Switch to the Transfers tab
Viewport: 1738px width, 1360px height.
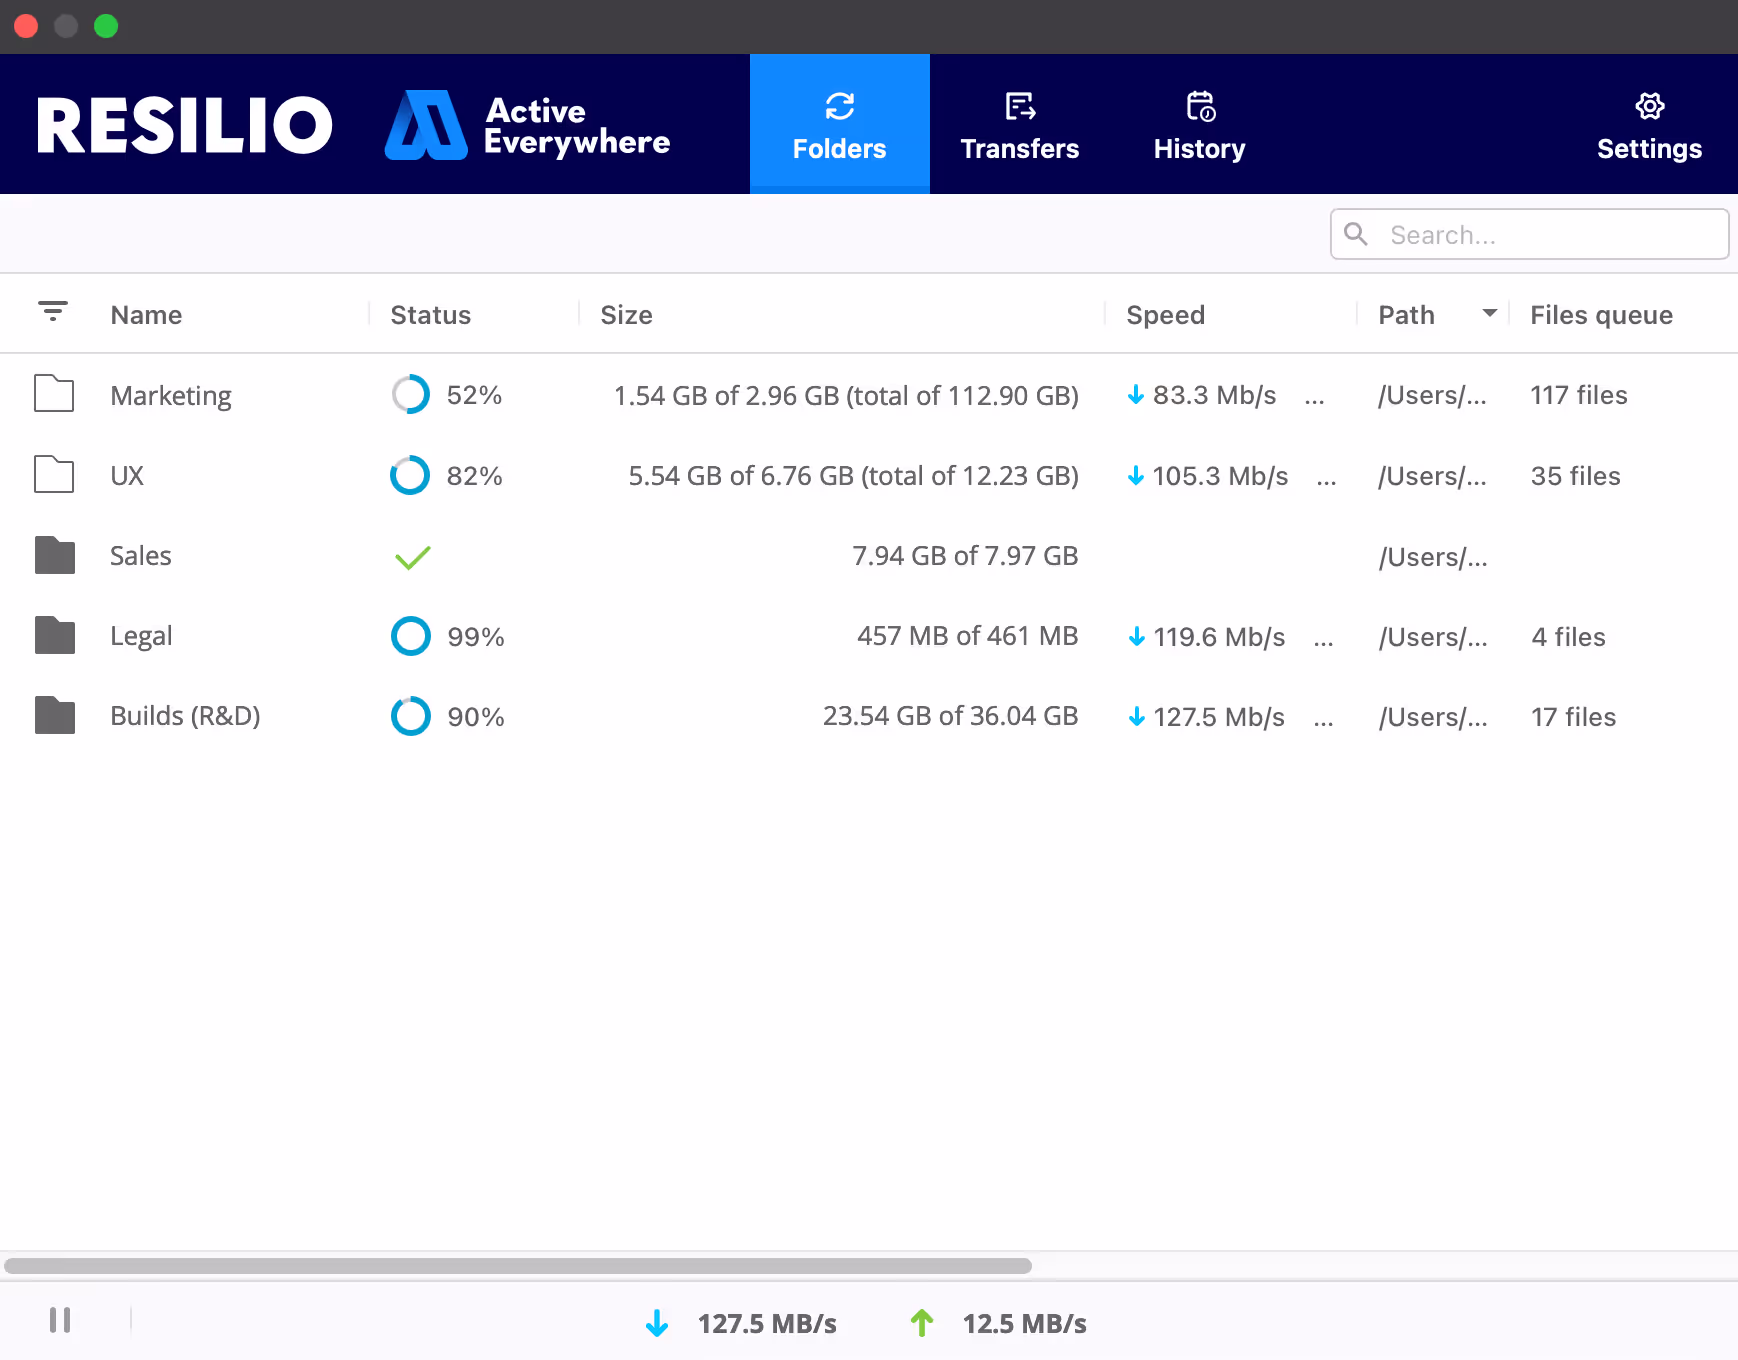click(x=1019, y=124)
